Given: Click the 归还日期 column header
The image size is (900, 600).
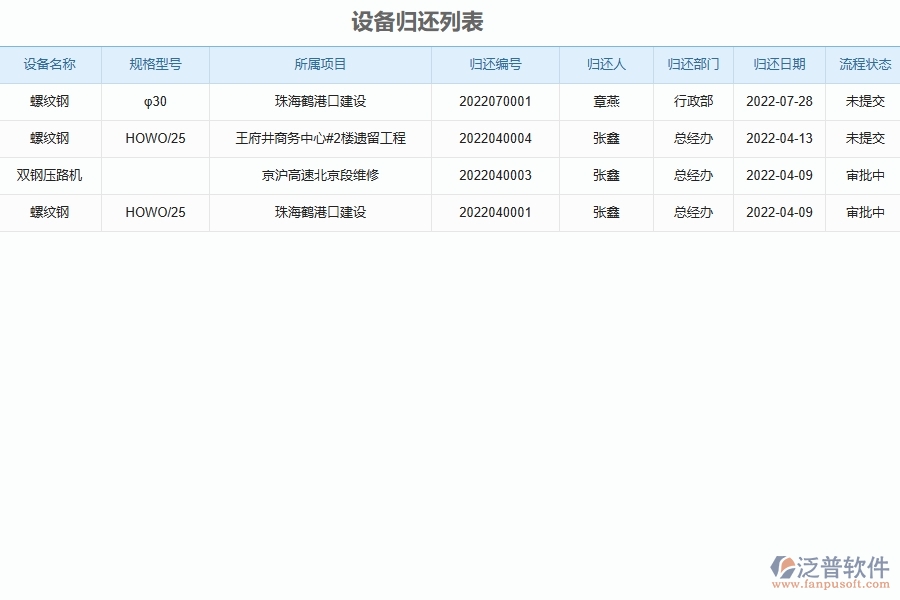Looking at the screenshot, I should [779, 64].
